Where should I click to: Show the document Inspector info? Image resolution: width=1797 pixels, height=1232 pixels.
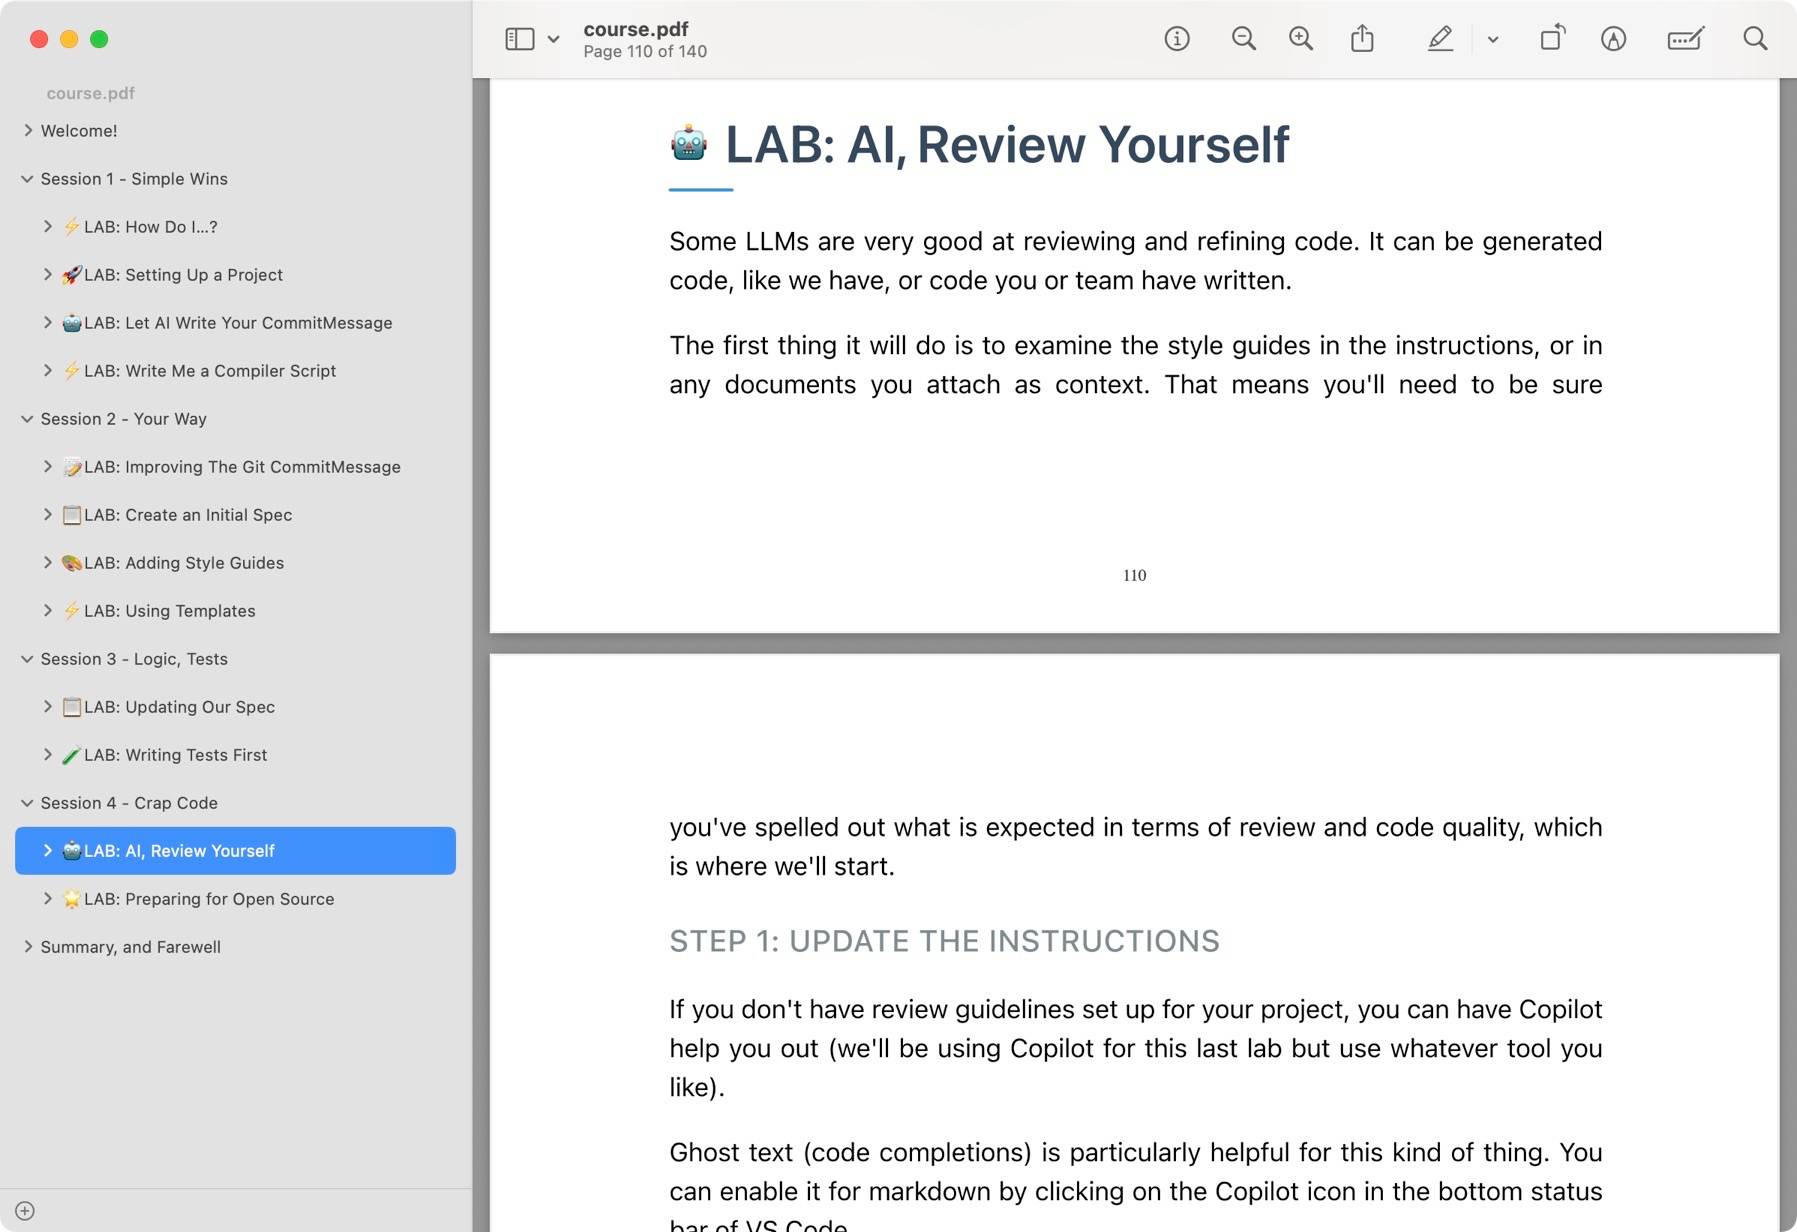(1177, 39)
